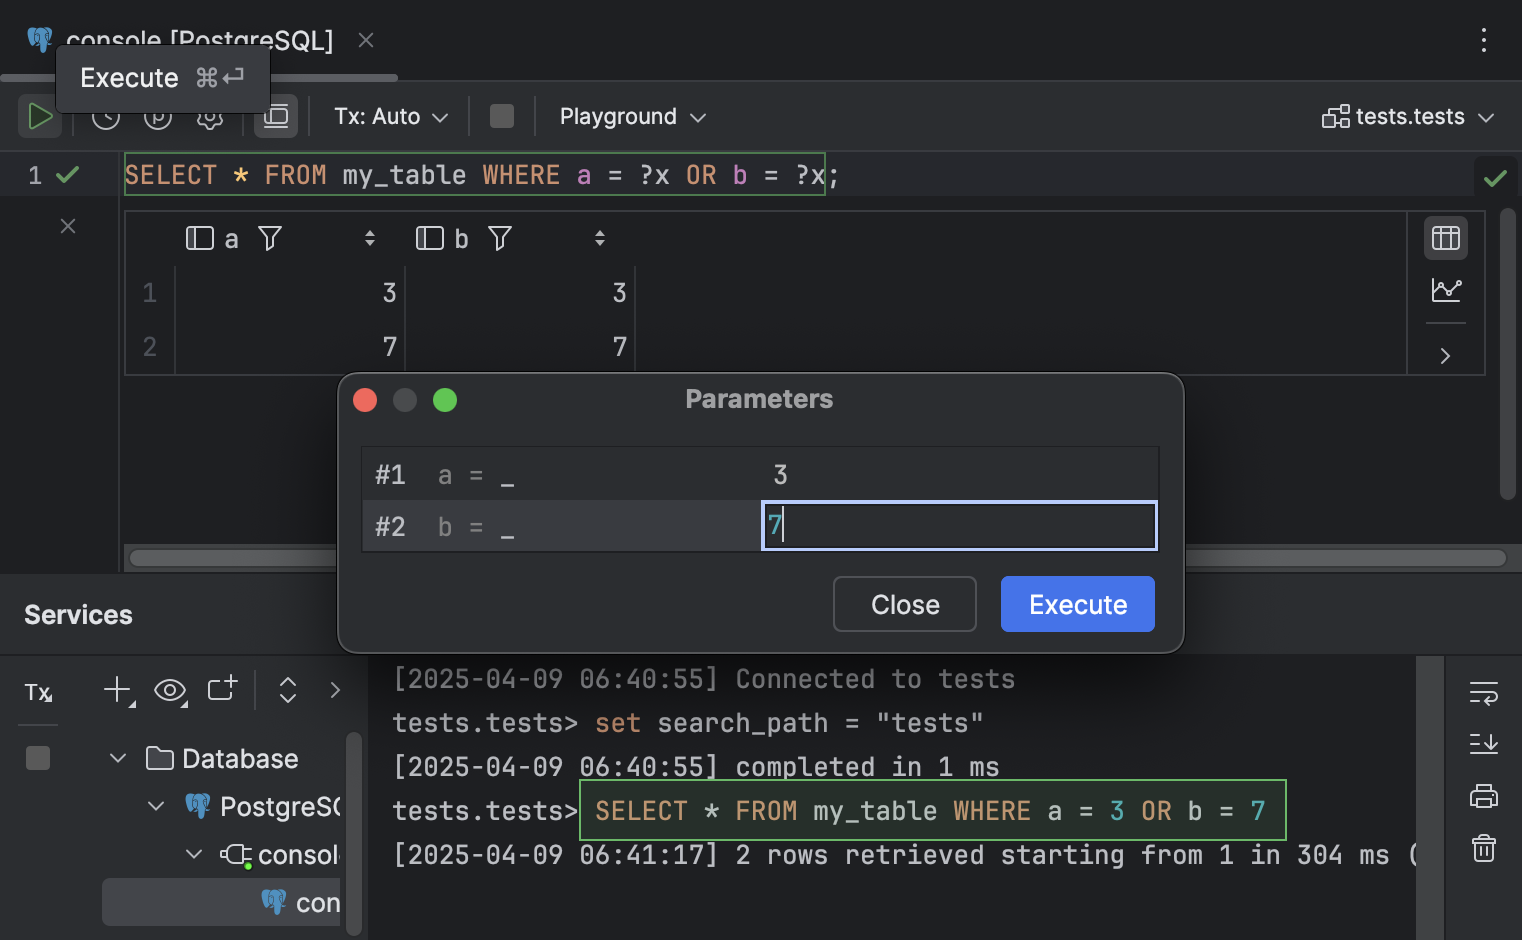Screen dimensions: 1522x940
Task: Toggle the eye preview options in Services toolbar
Action: point(170,691)
